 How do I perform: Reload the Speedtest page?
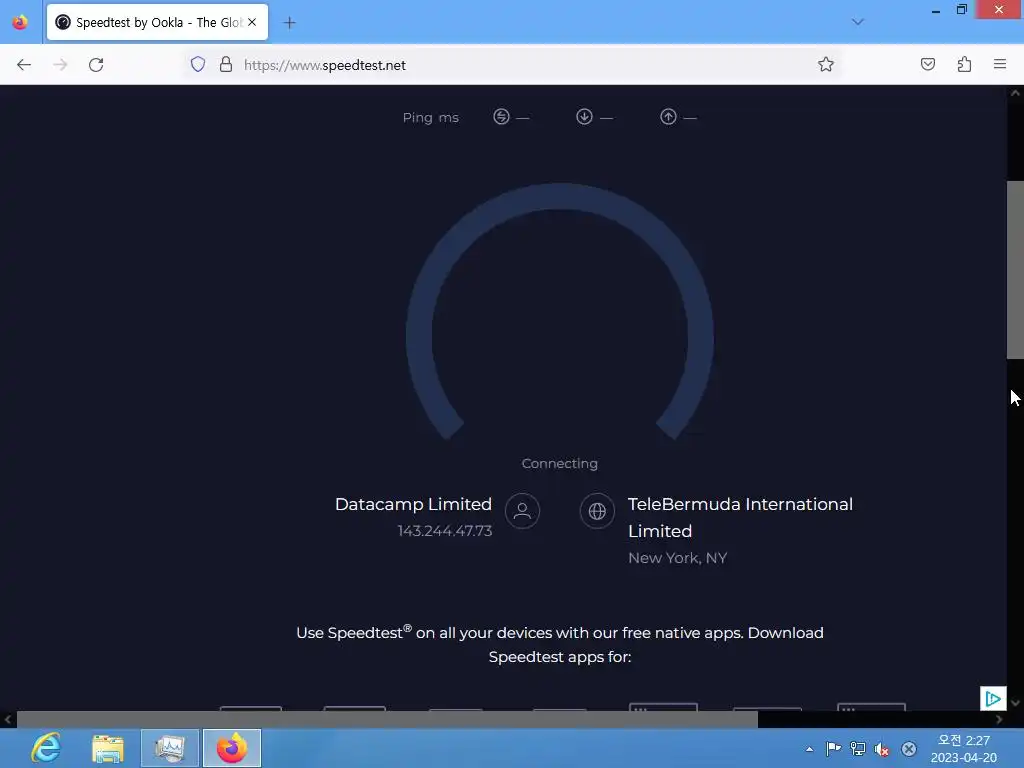[x=96, y=65]
